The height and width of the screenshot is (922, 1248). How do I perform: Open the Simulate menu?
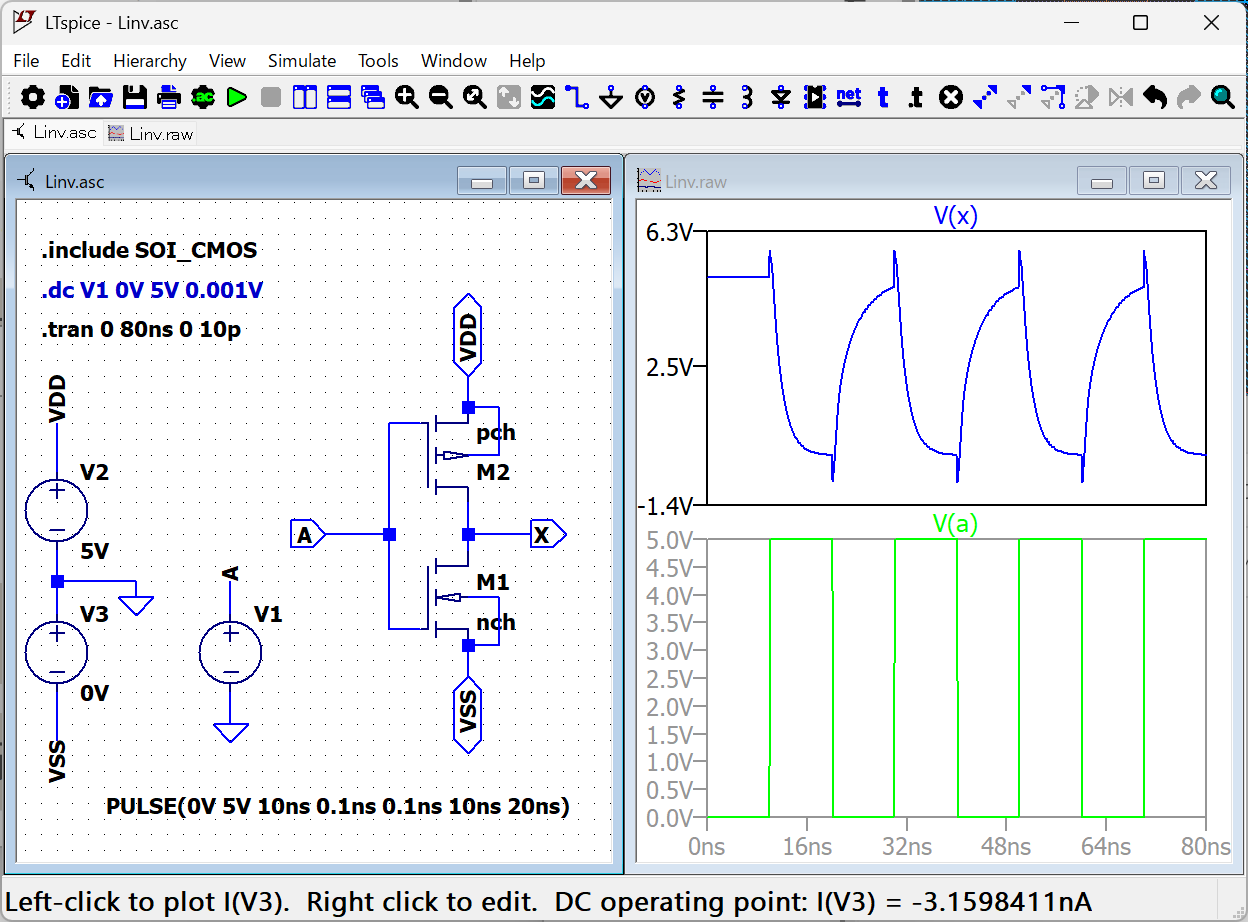coord(301,61)
